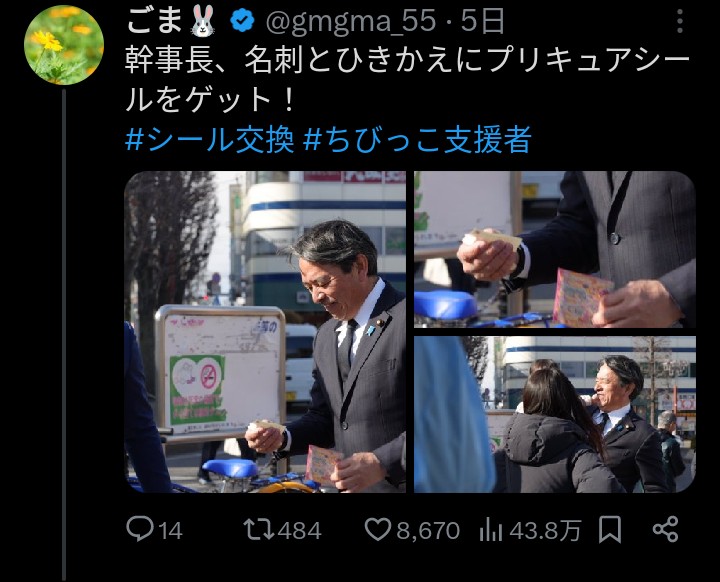
Task: Like the tweet with heart icon
Action: 377,529
